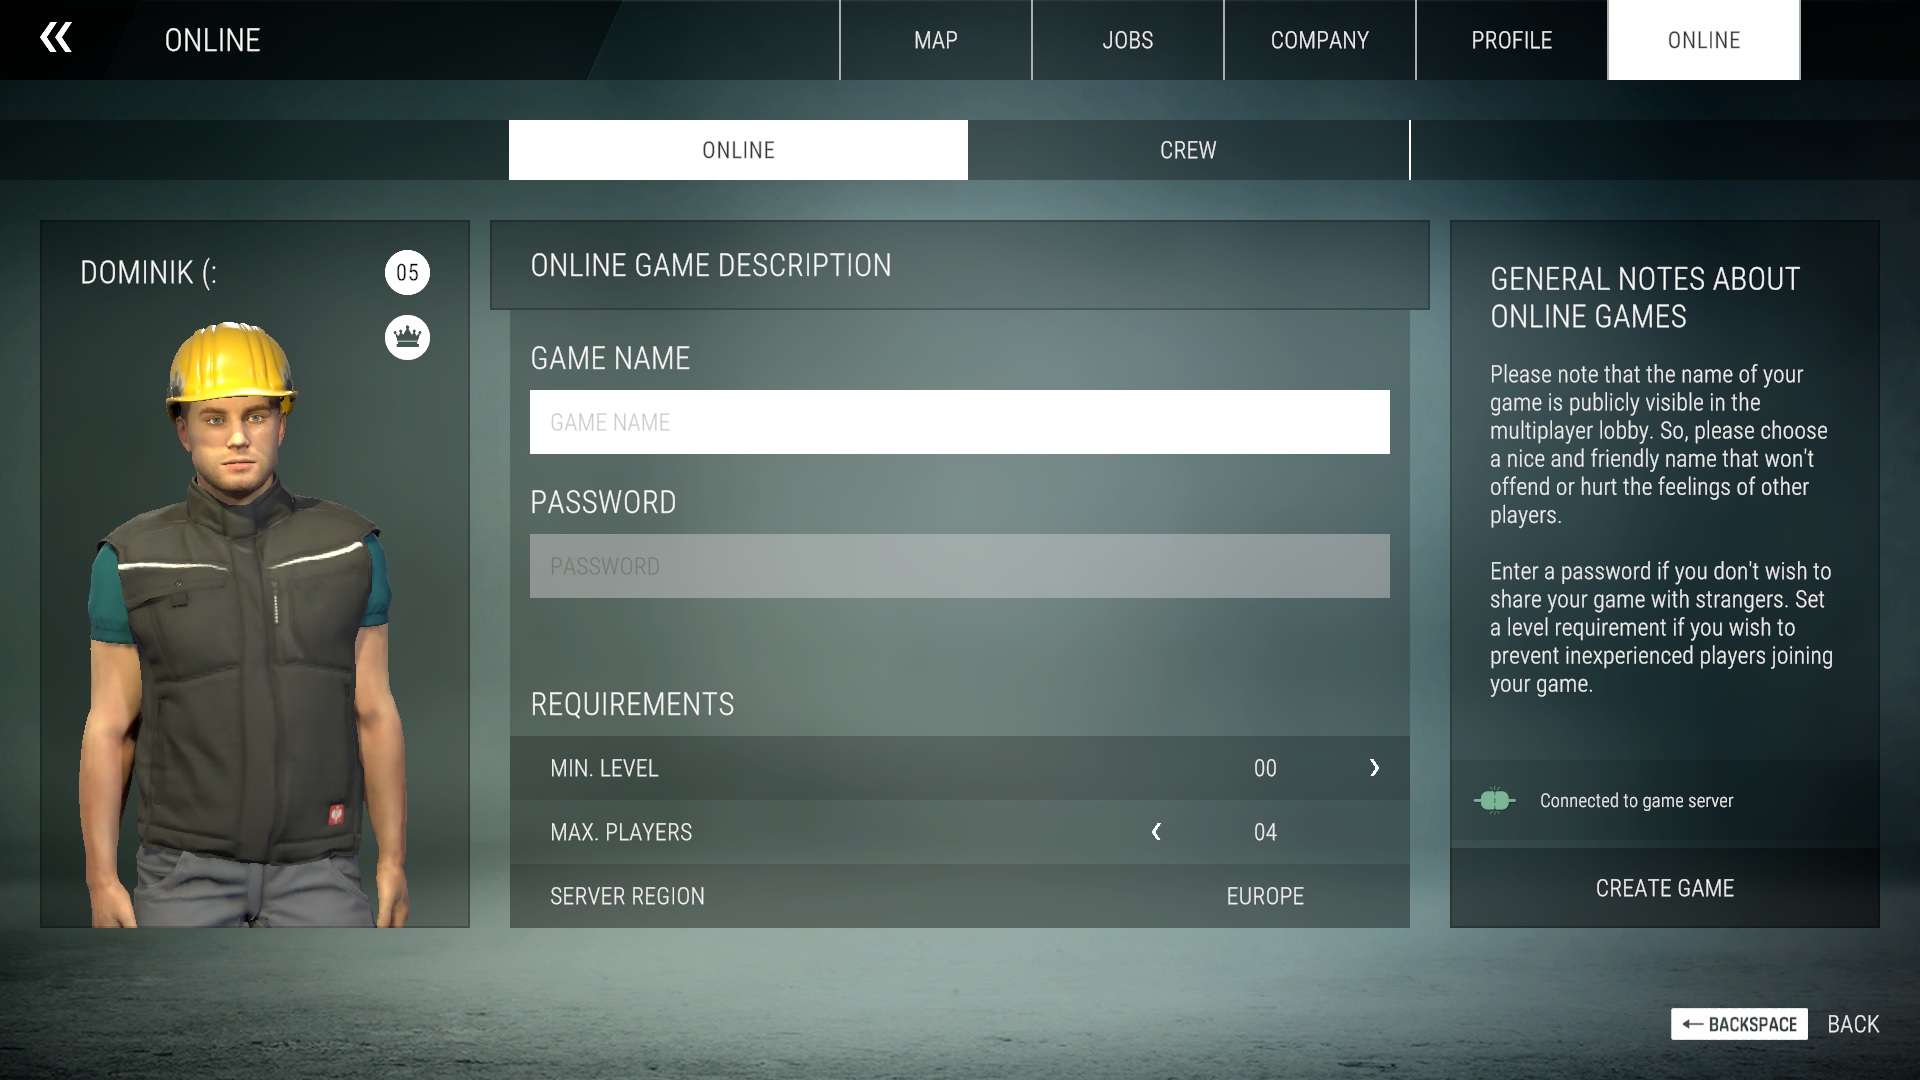
Task: Select the Server Region Europe value
Action: pyautogui.click(x=1264, y=896)
